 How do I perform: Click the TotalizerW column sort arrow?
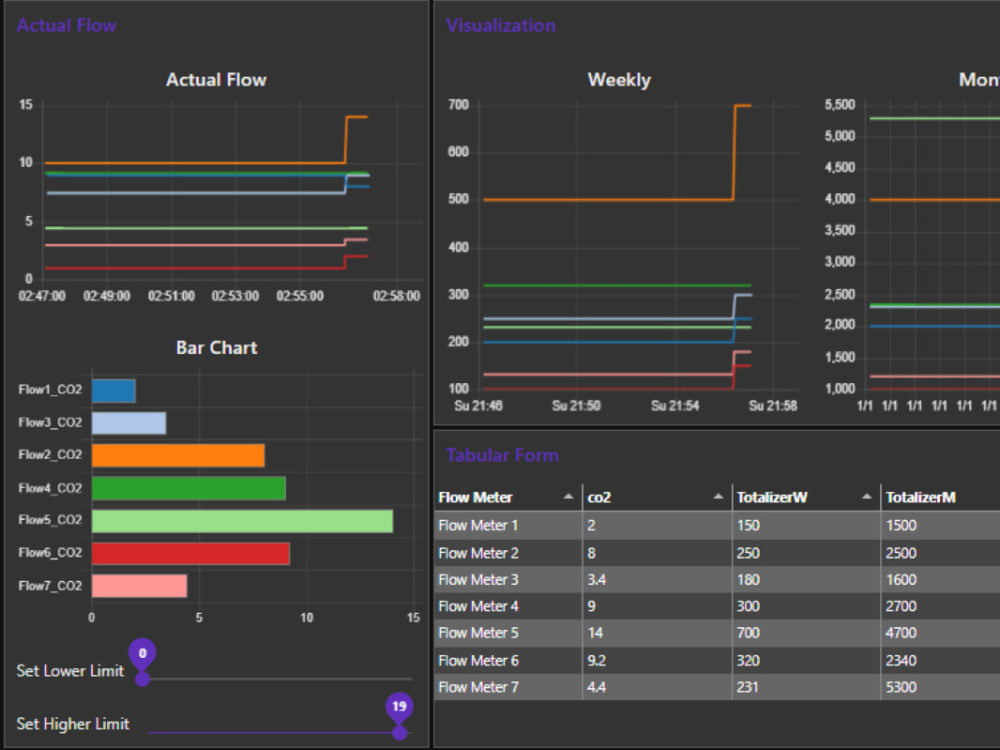point(864,497)
